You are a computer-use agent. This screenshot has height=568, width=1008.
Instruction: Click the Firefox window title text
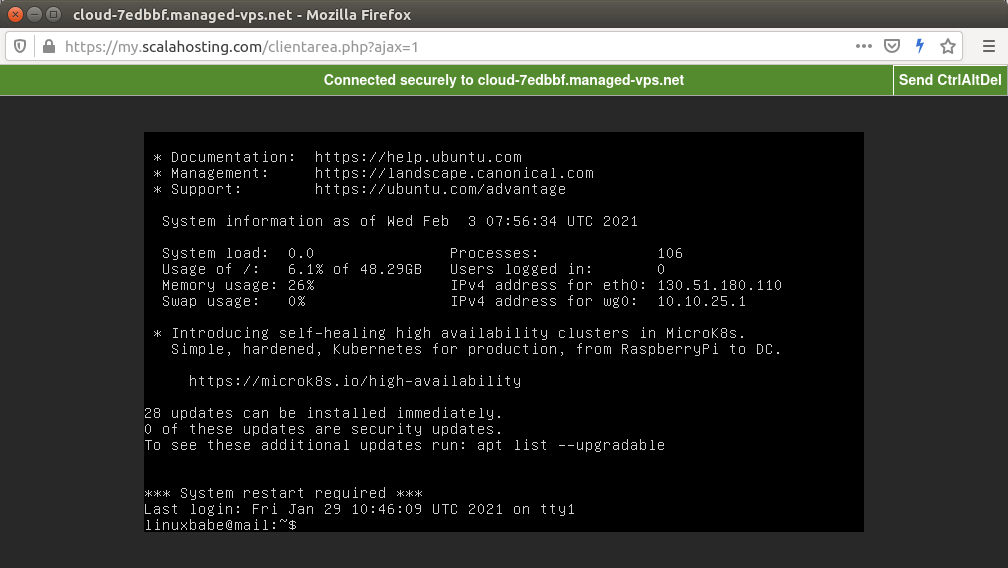point(241,15)
